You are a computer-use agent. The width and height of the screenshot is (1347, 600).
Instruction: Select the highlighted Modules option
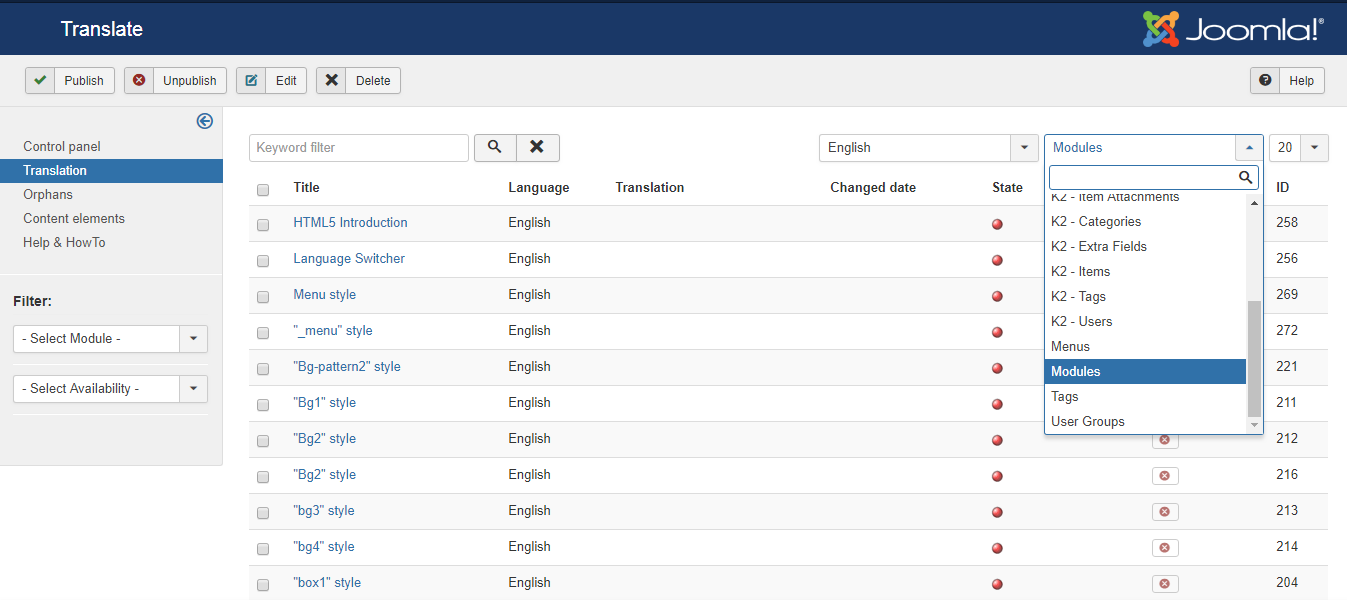1146,371
